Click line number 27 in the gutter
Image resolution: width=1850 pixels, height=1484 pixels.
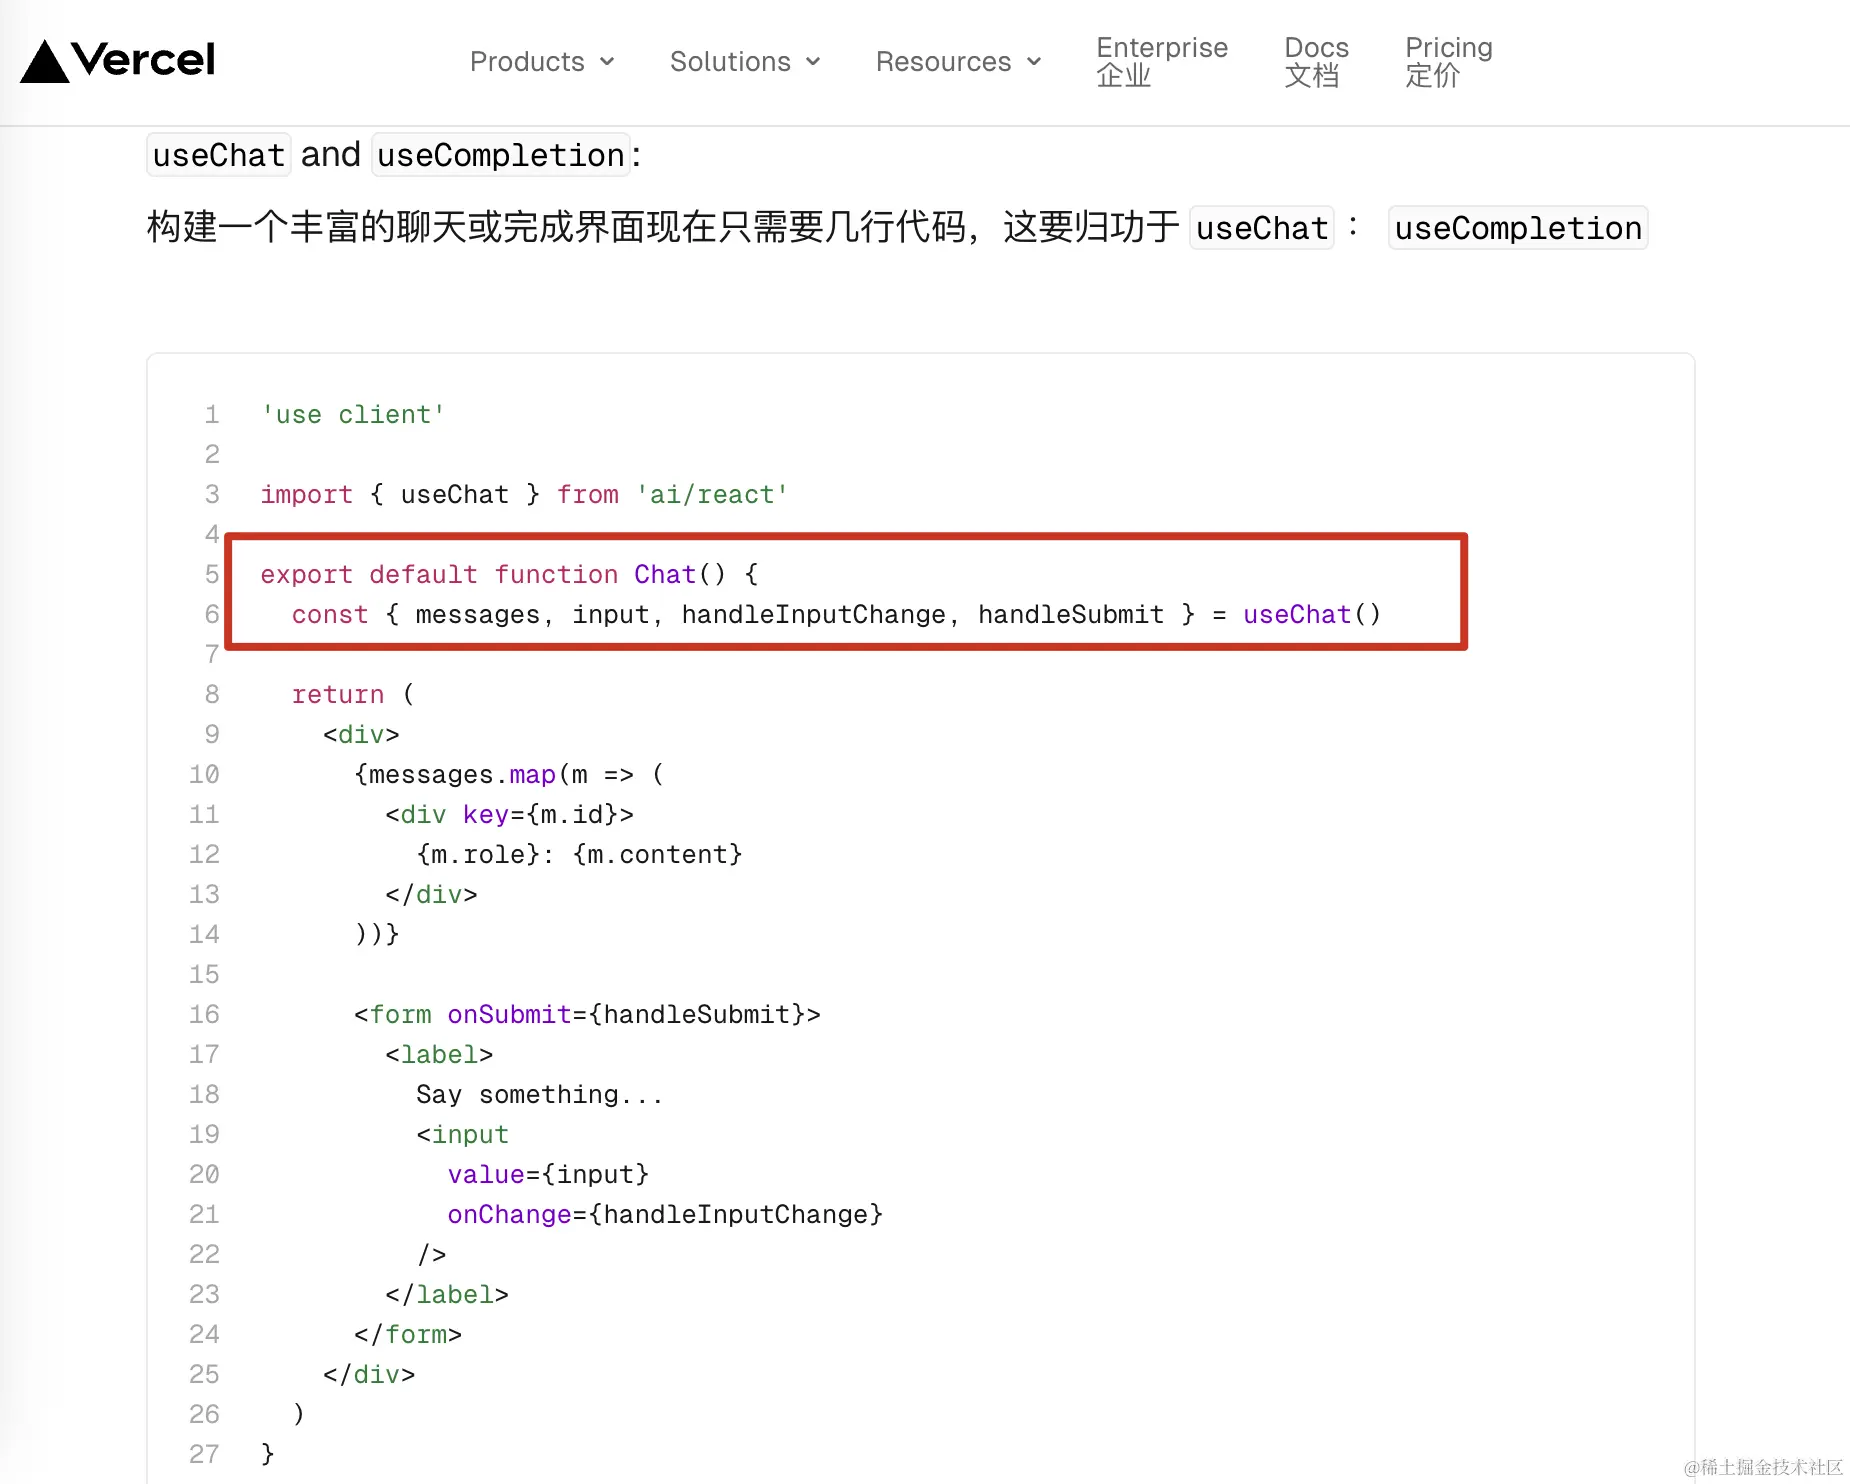(x=204, y=1454)
